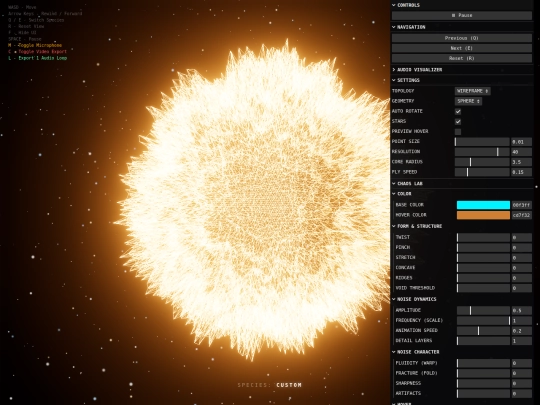This screenshot has height=405, width=540.
Task: Click the Detail Layers slider
Action: pyautogui.click(x=483, y=341)
